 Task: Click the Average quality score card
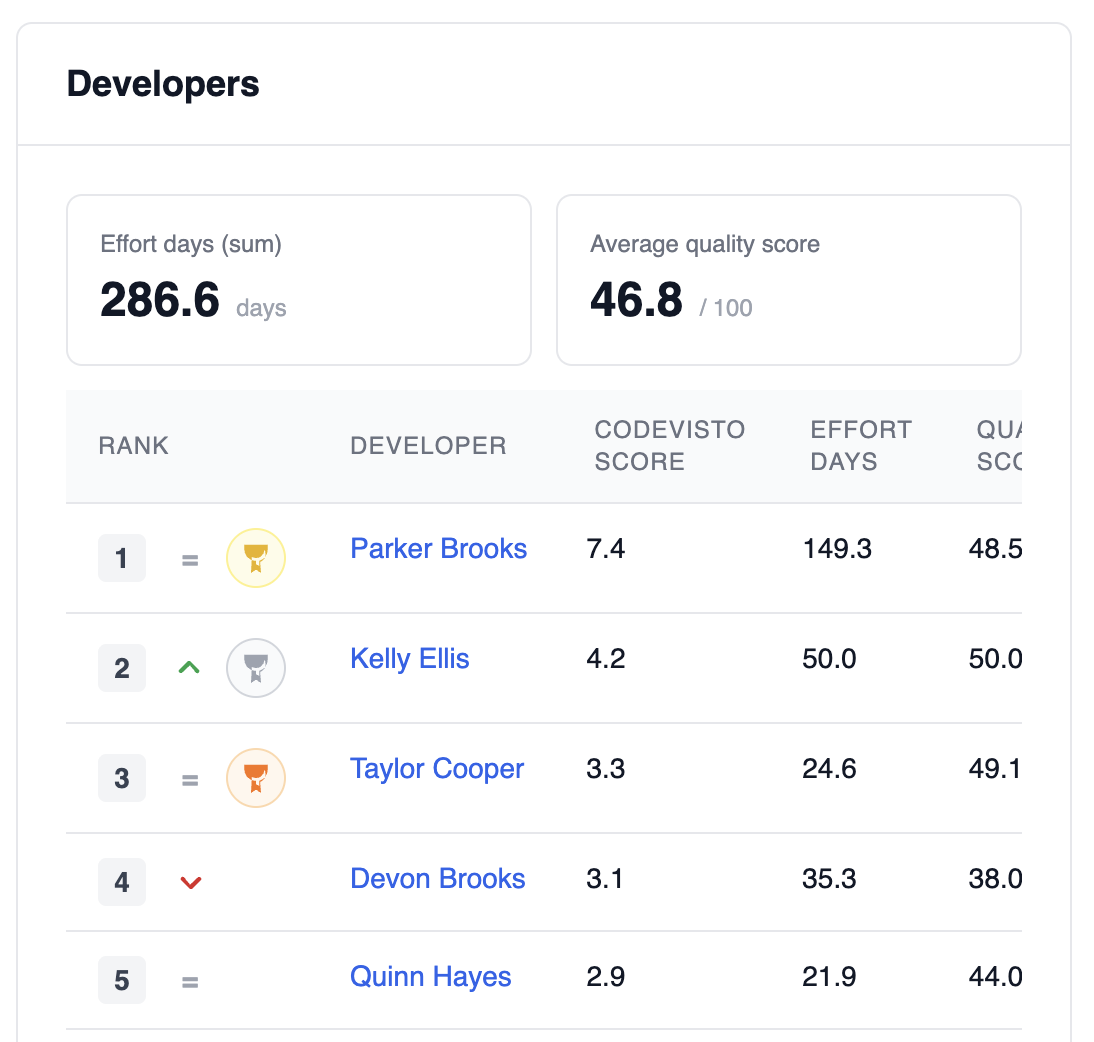(x=788, y=280)
